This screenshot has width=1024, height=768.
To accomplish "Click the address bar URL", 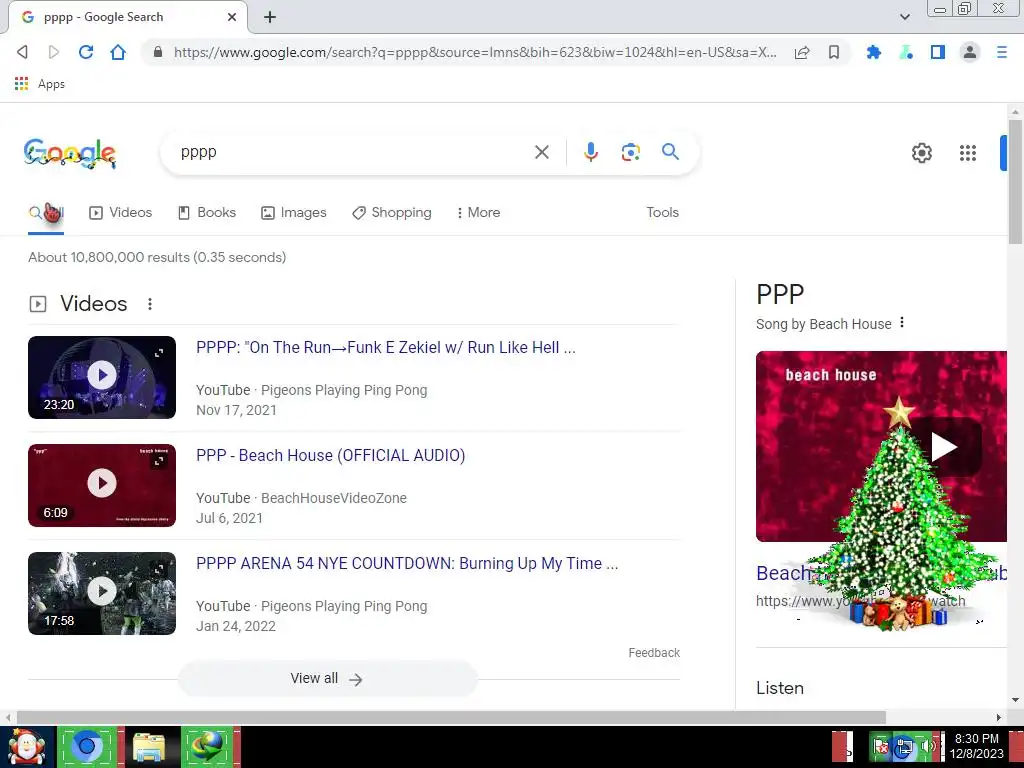I will pos(475,52).
